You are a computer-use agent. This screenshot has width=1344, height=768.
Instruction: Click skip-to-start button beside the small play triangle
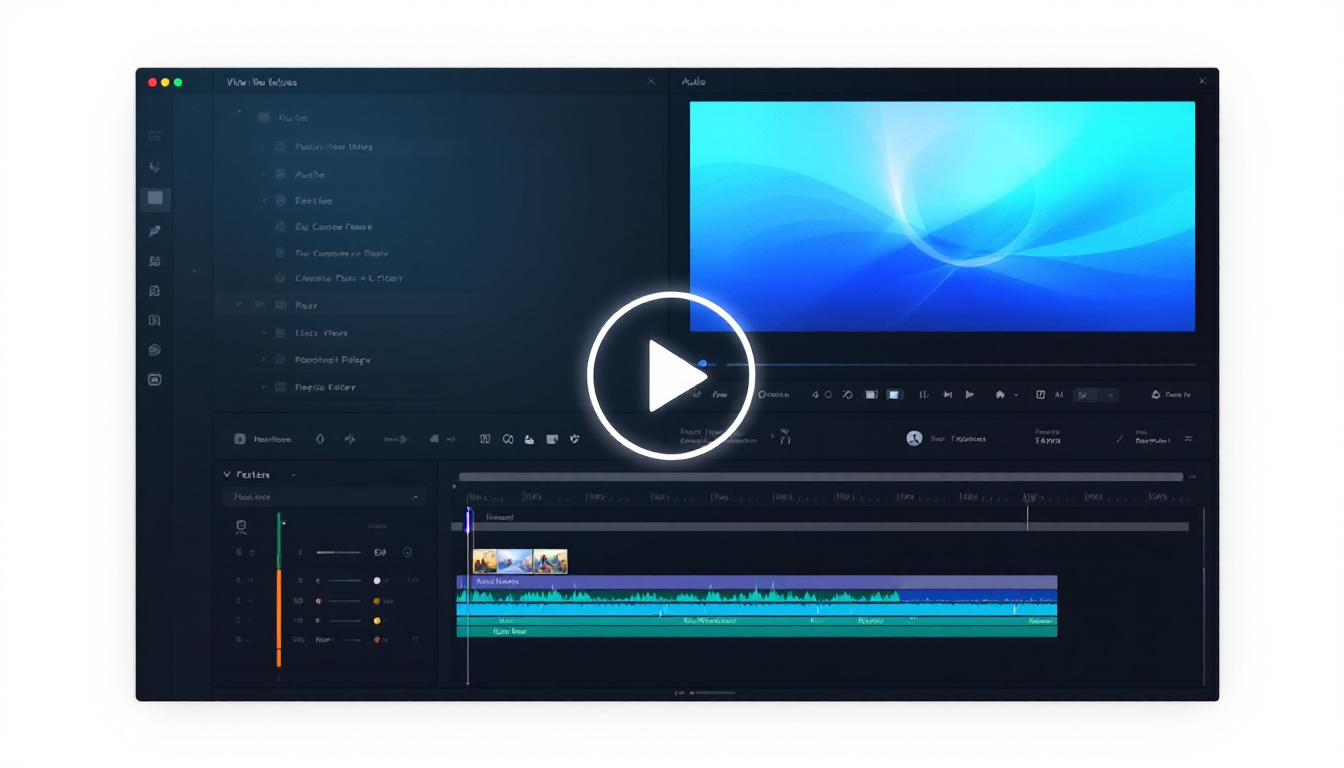(947, 395)
